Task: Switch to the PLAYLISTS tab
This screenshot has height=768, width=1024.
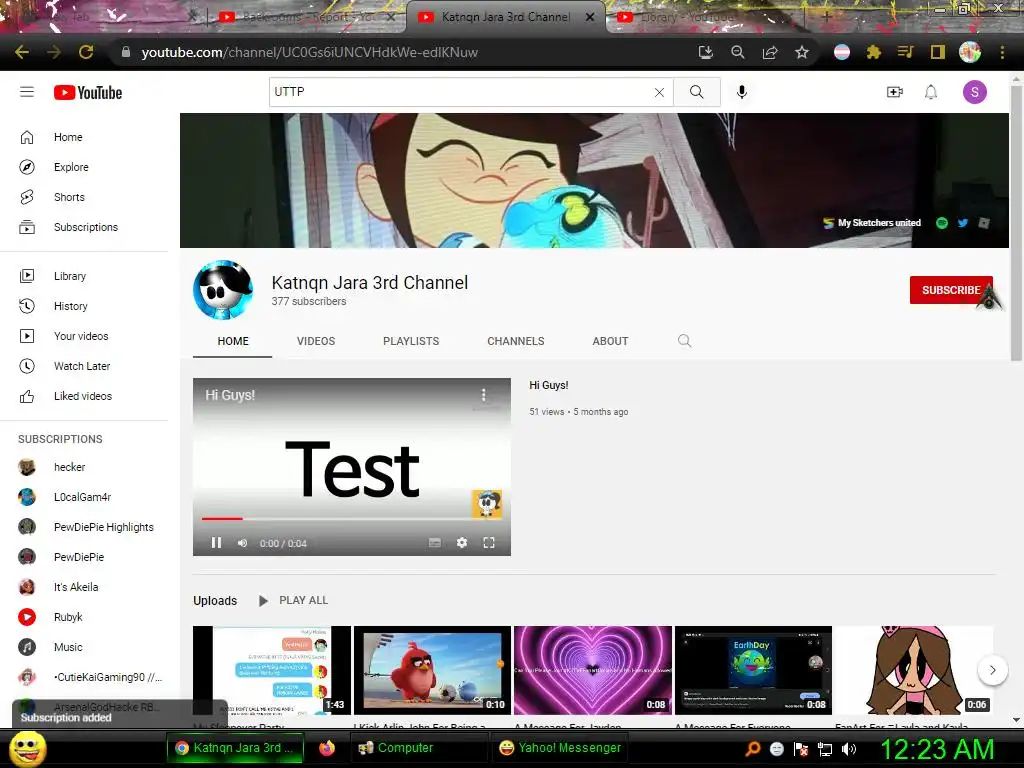Action: 411,341
